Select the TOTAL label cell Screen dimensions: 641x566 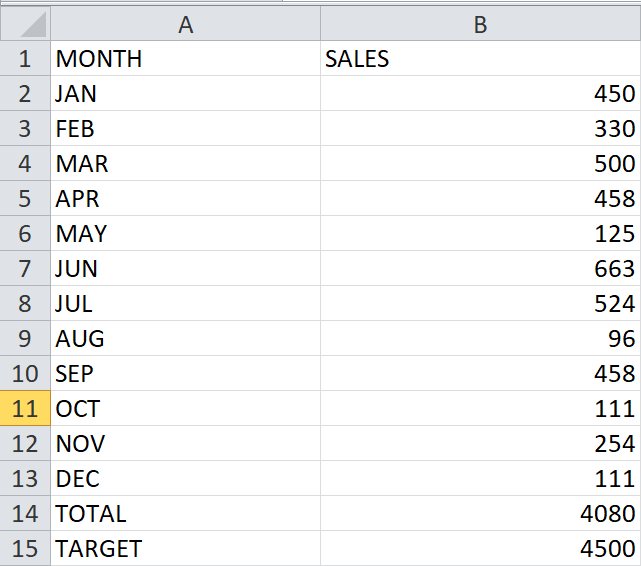185,514
